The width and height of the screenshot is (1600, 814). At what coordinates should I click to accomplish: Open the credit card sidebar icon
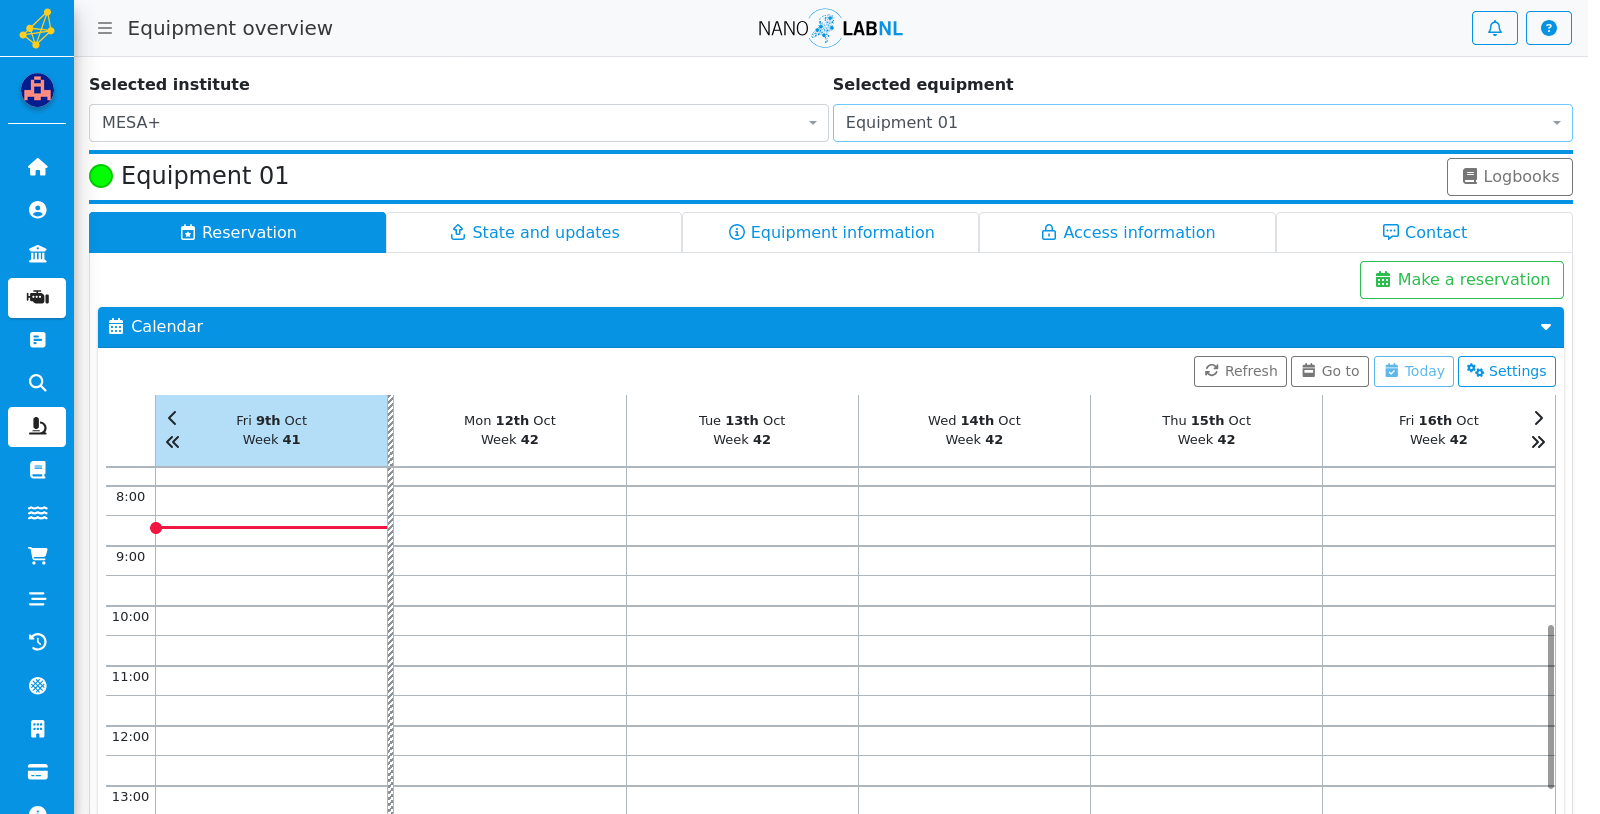(x=37, y=772)
